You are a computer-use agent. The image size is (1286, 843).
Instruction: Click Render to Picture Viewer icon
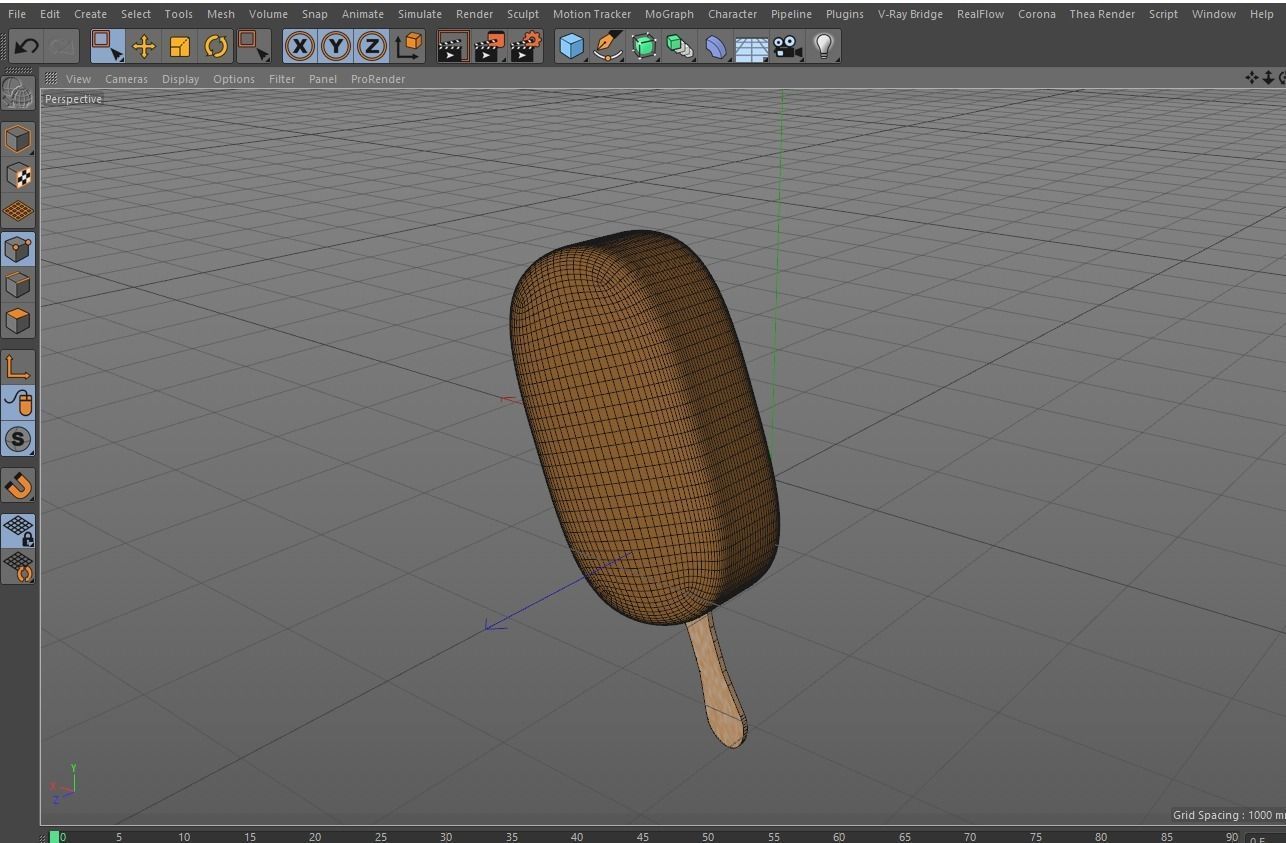489,46
